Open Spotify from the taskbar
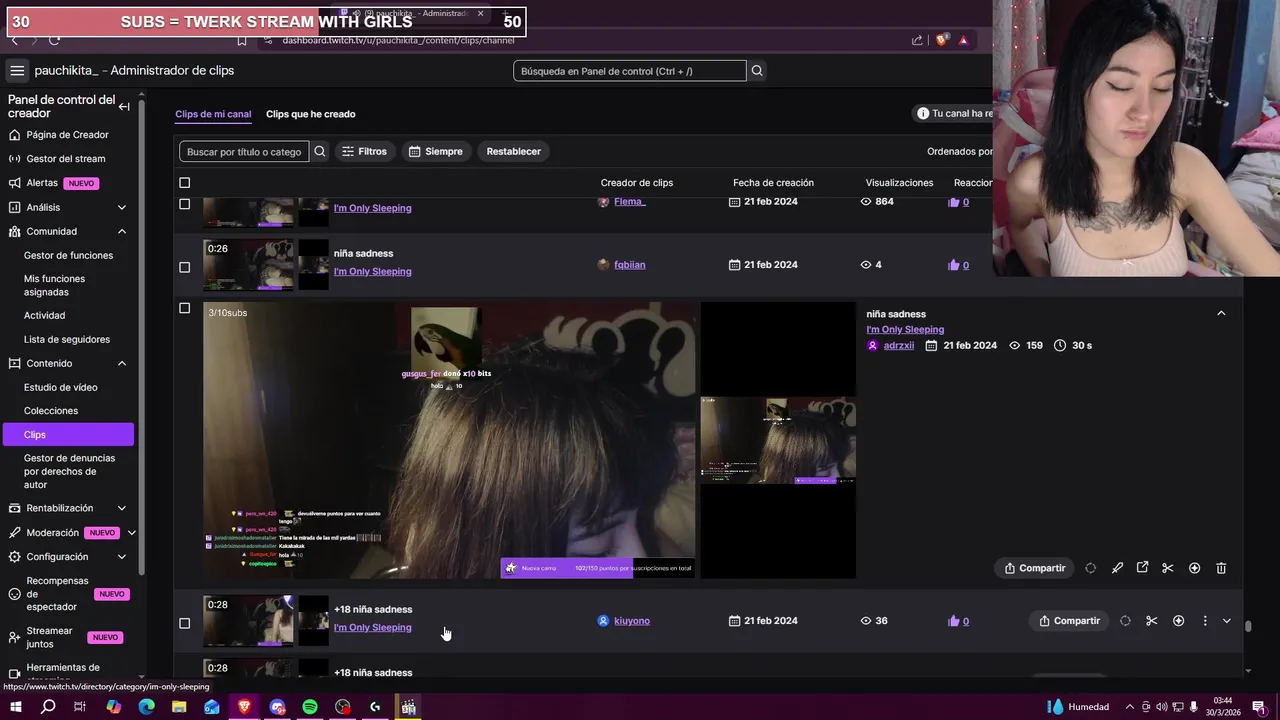The width and height of the screenshot is (1280, 720). tap(310, 707)
